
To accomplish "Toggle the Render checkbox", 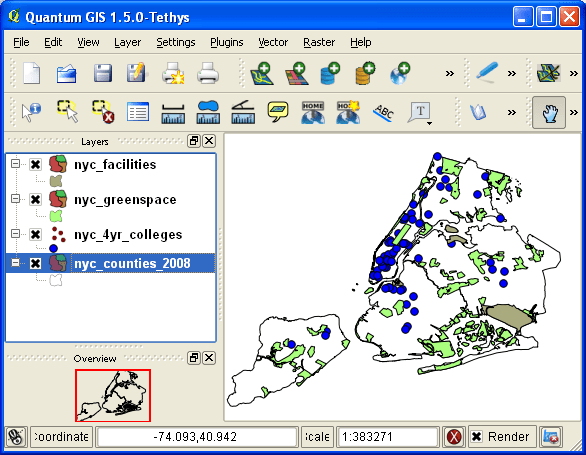I will (476, 437).
